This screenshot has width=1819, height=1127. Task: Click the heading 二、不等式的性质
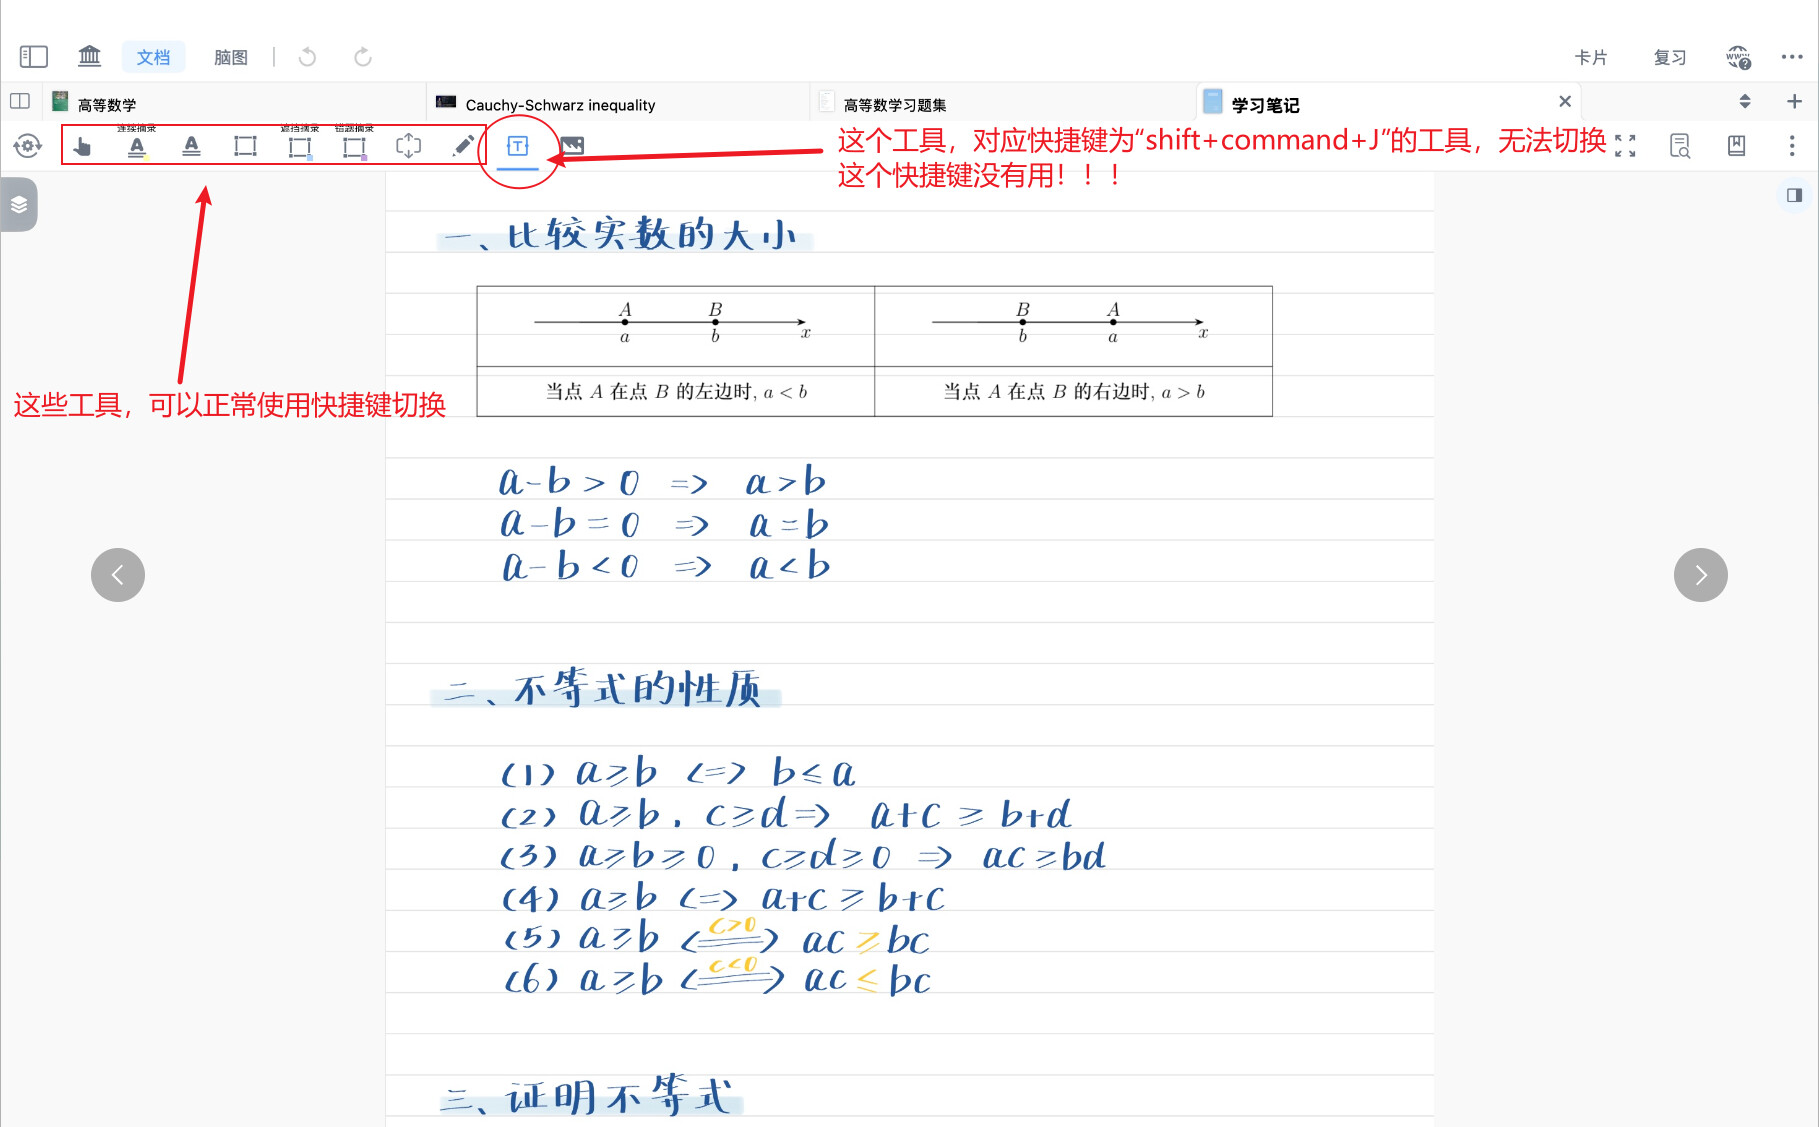[604, 689]
